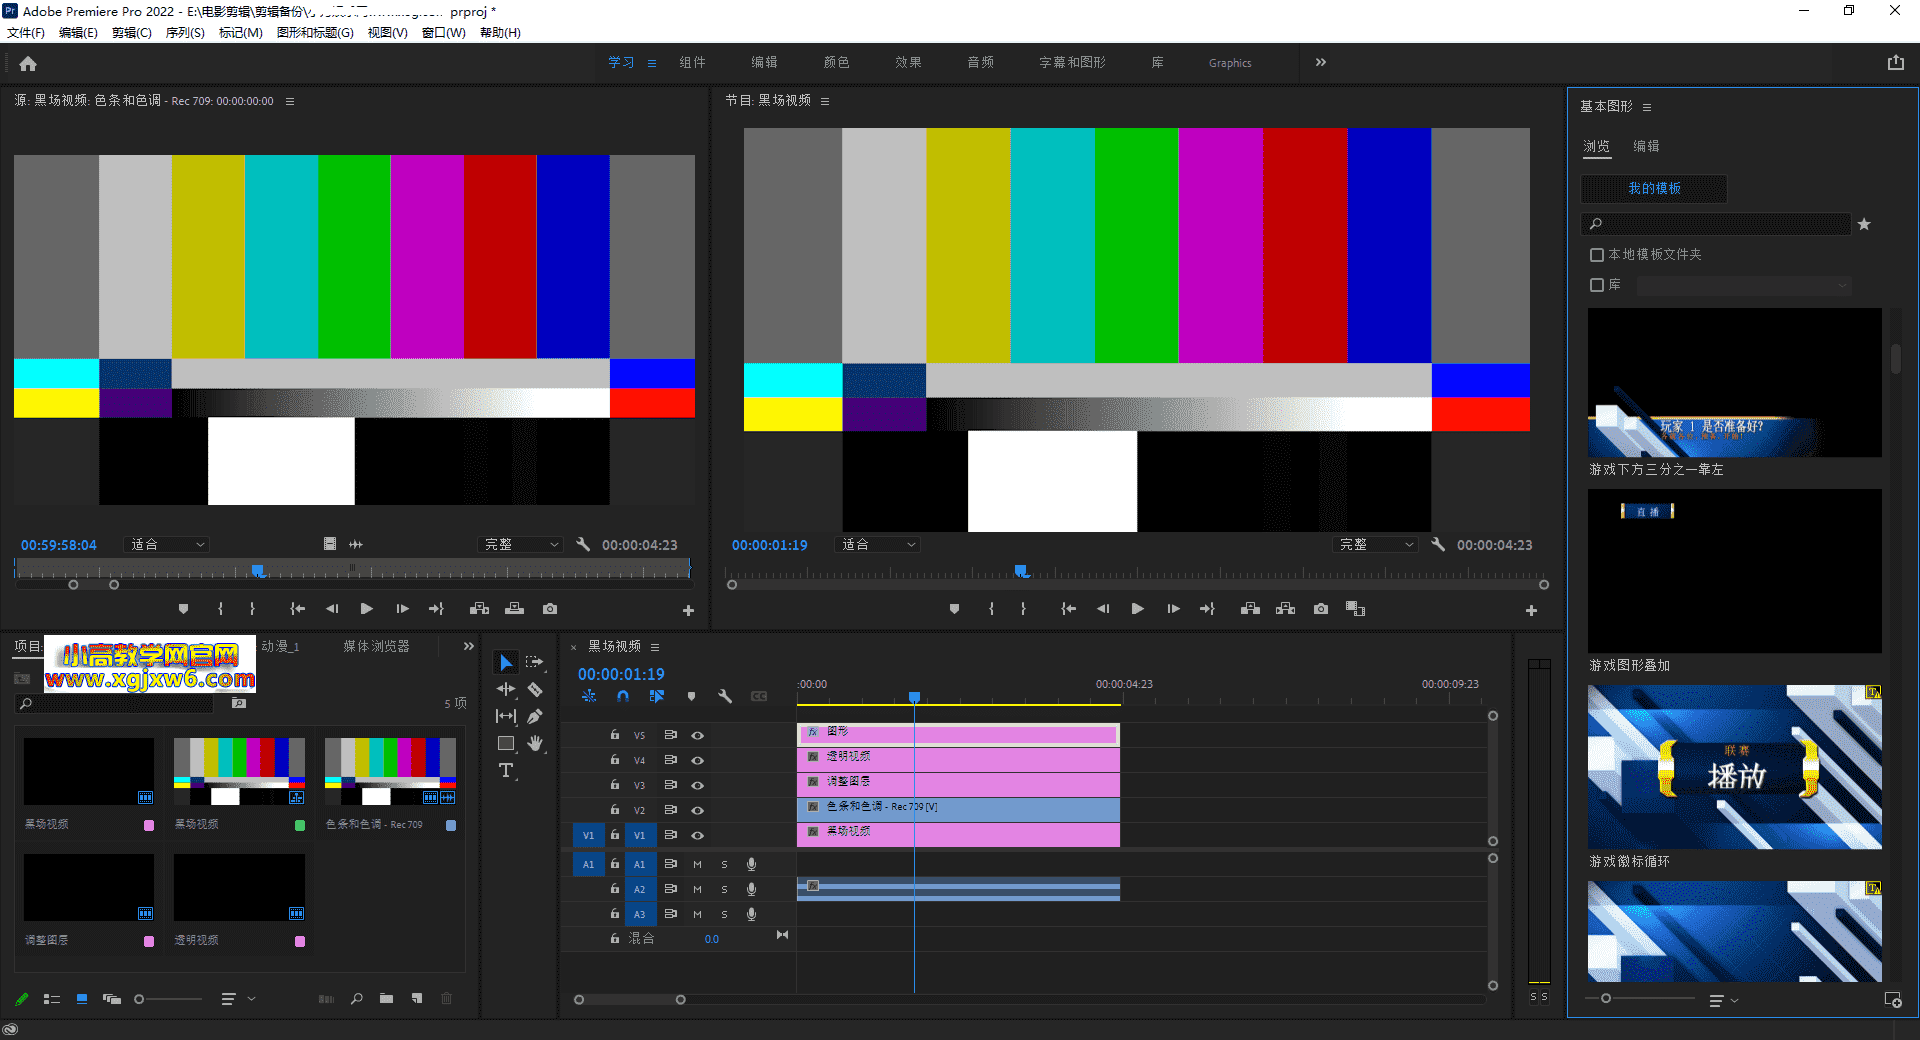Expand project panel tabs overflow chevrons

coord(469,646)
